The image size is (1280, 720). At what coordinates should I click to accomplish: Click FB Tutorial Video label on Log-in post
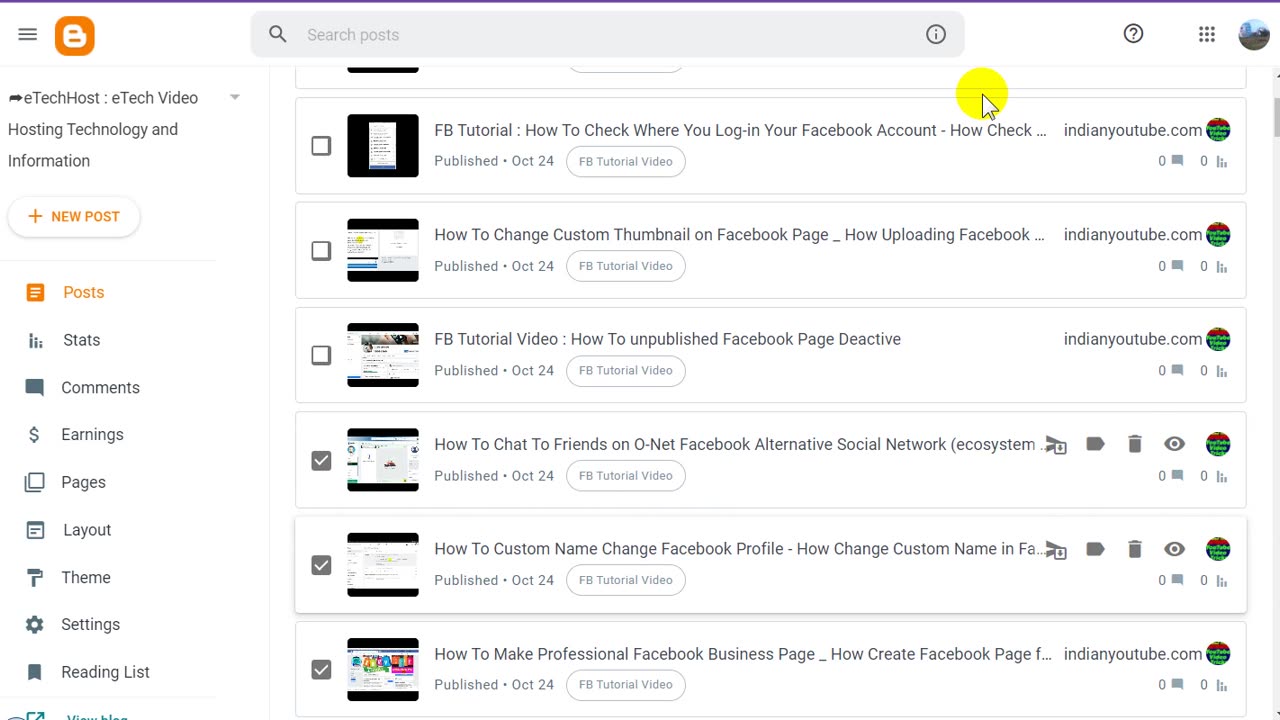tap(626, 161)
